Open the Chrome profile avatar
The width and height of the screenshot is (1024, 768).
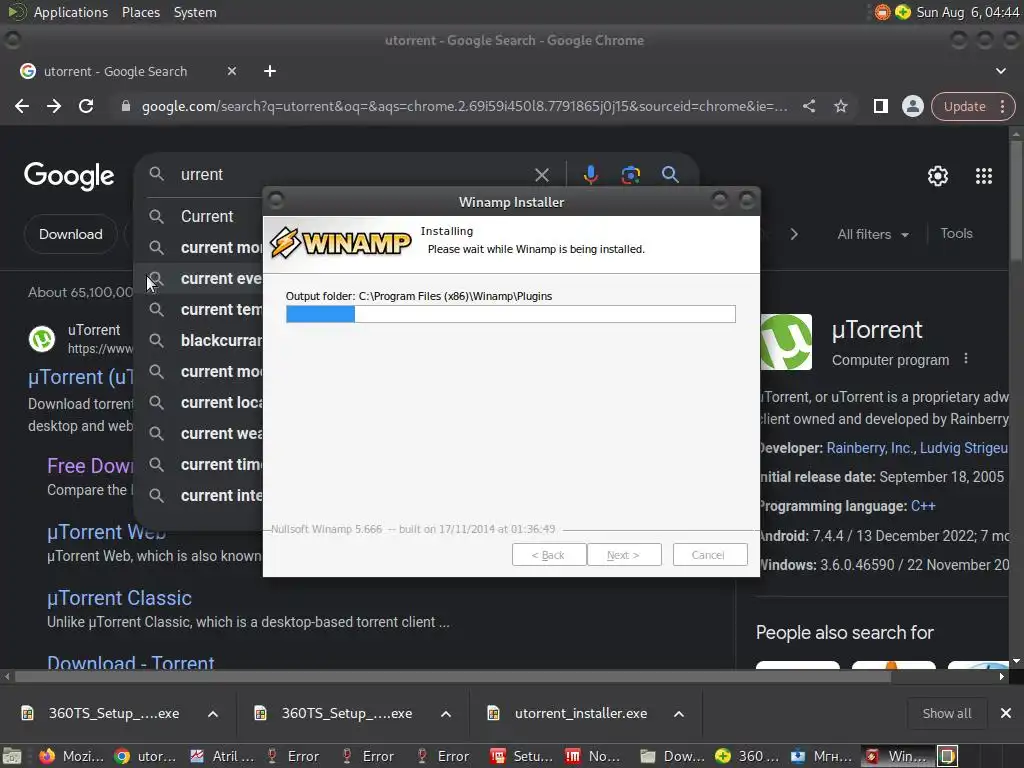912,106
